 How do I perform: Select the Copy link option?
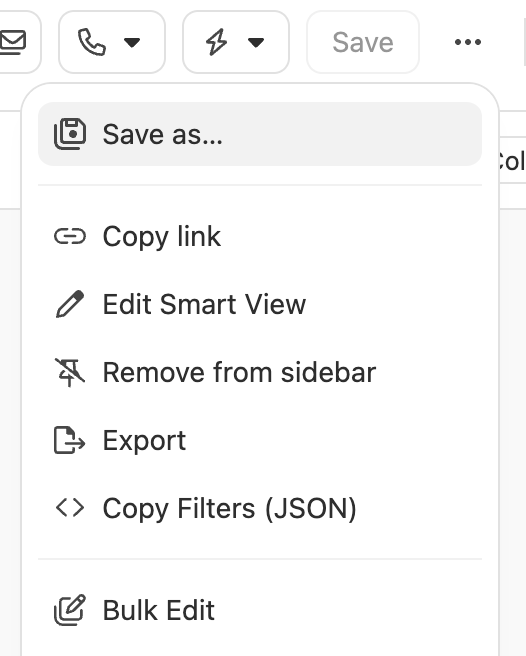point(260,236)
